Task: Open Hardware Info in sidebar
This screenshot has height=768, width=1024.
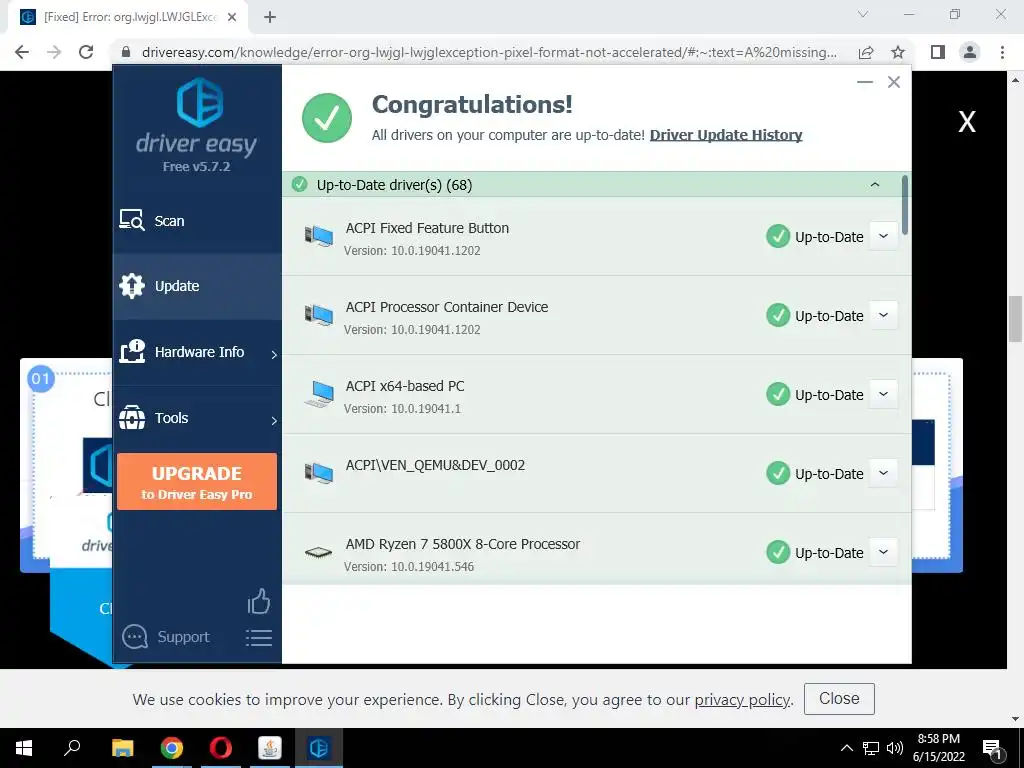Action: [x=197, y=352]
